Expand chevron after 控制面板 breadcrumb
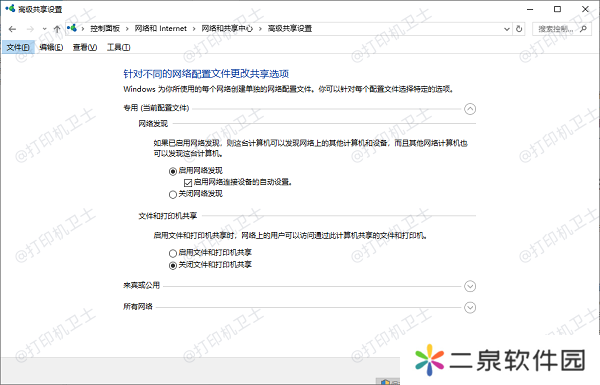This screenshot has height=385, width=600. click(x=127, y=29)
